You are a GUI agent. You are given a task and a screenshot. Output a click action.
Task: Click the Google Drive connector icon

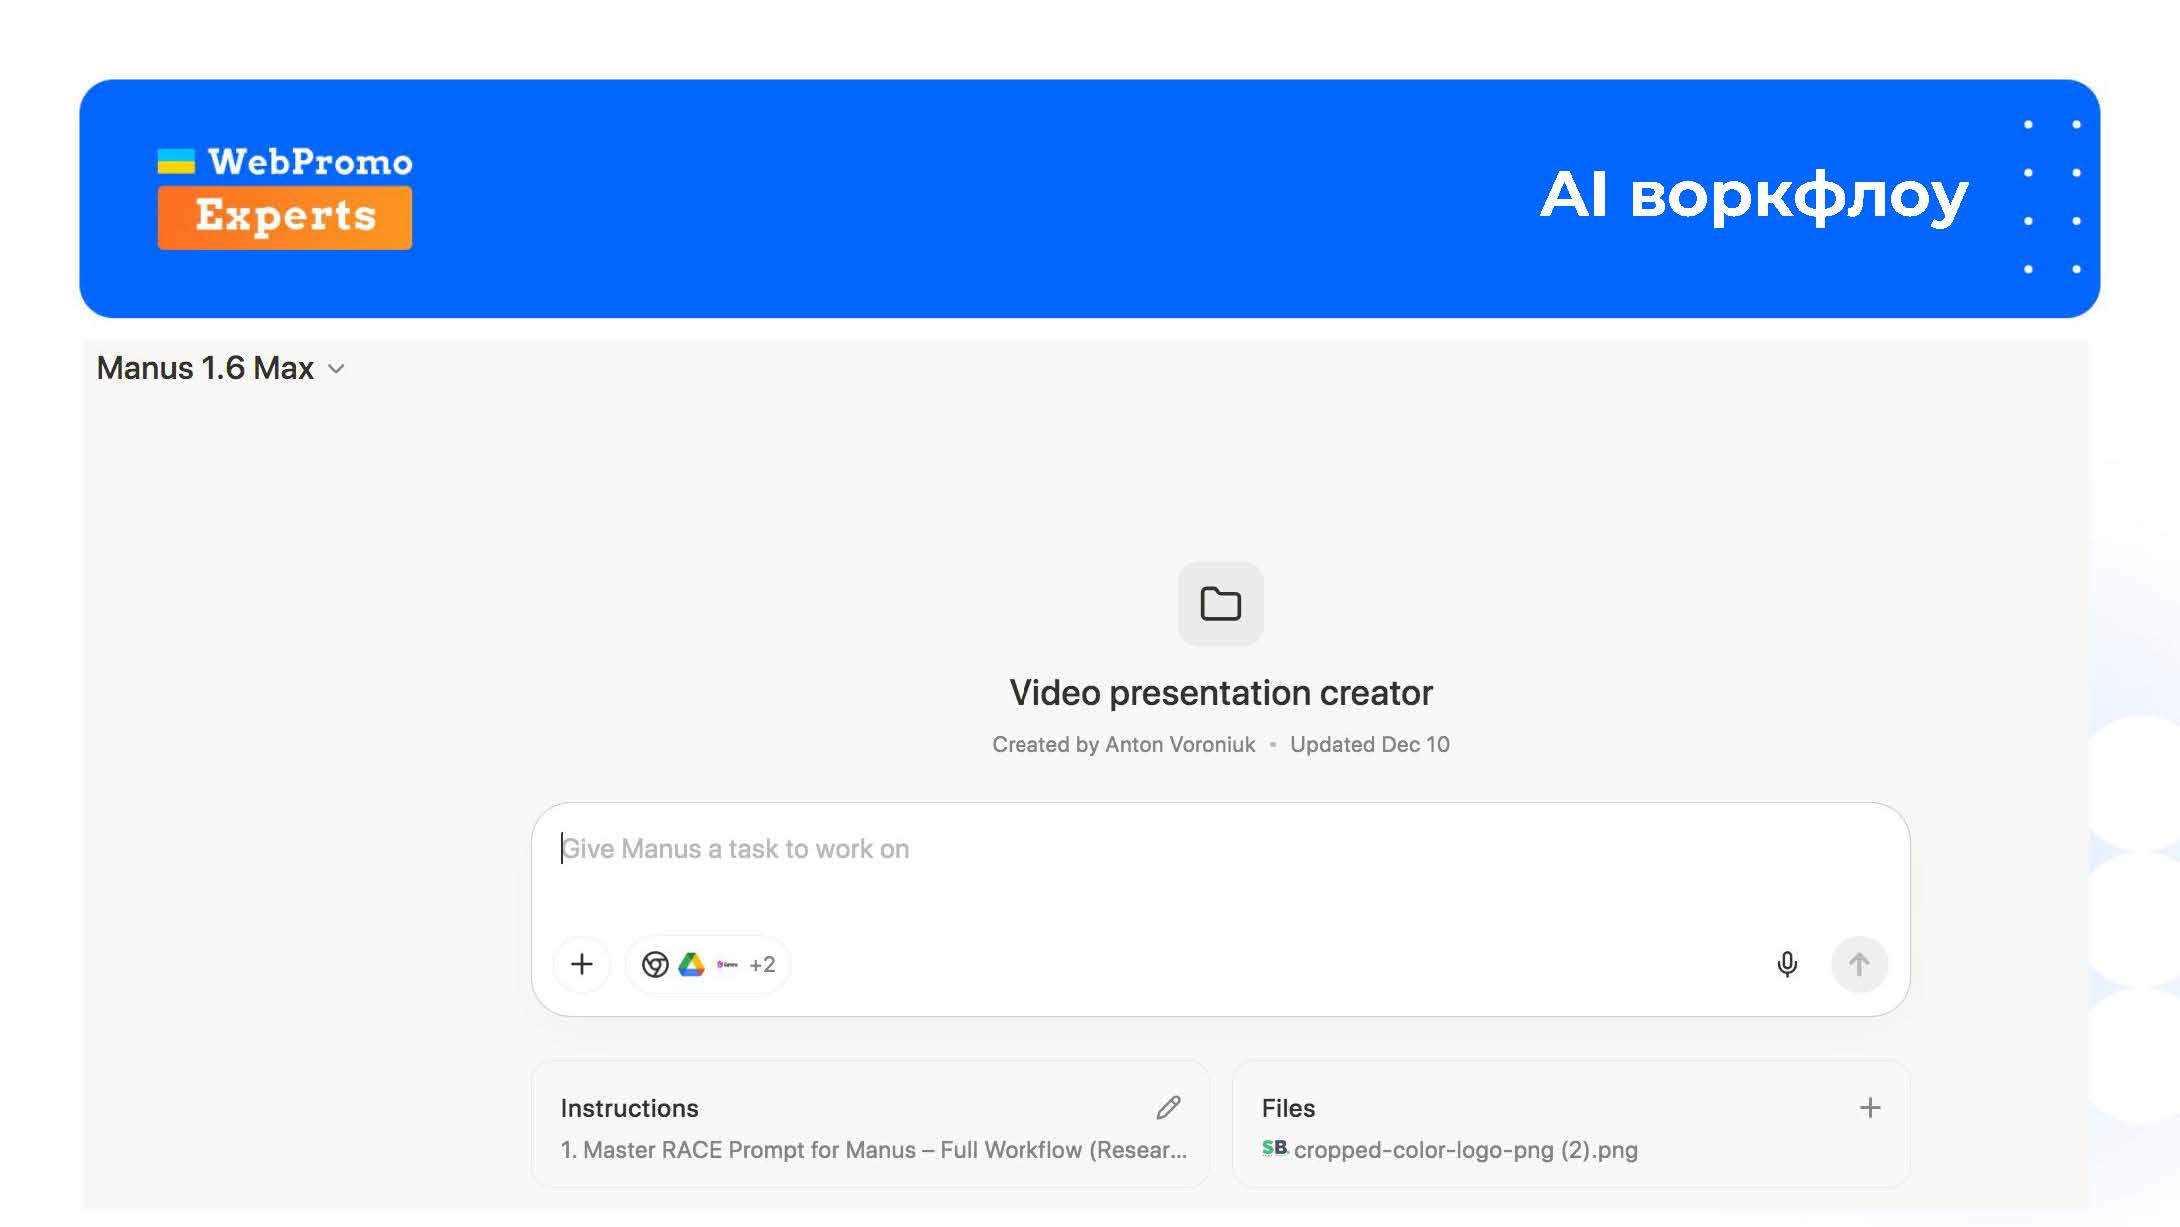tap(691, 964)
